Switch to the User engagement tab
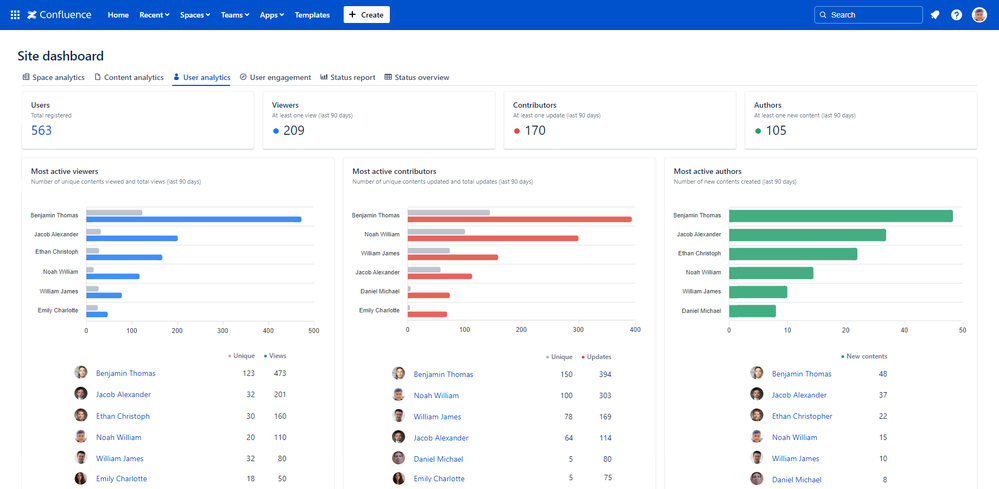The image size is (999, 489). click(x=275, y=77)
